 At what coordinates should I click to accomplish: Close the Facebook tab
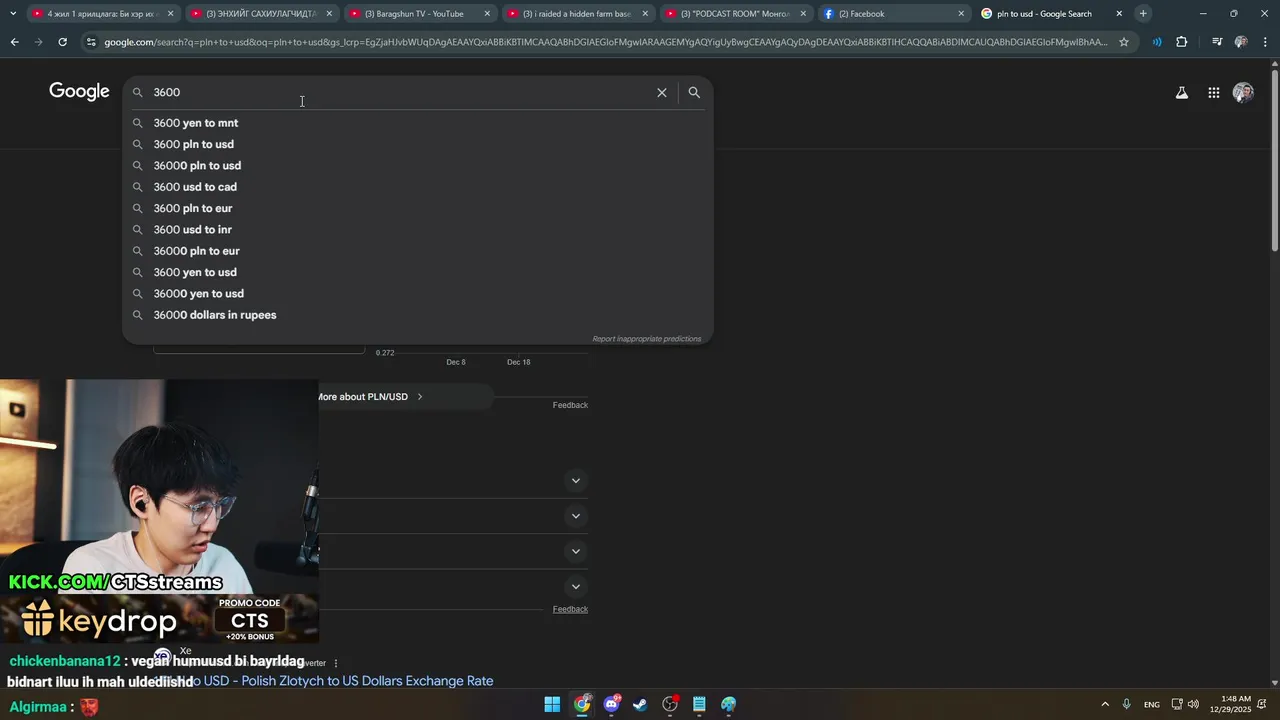961,14
